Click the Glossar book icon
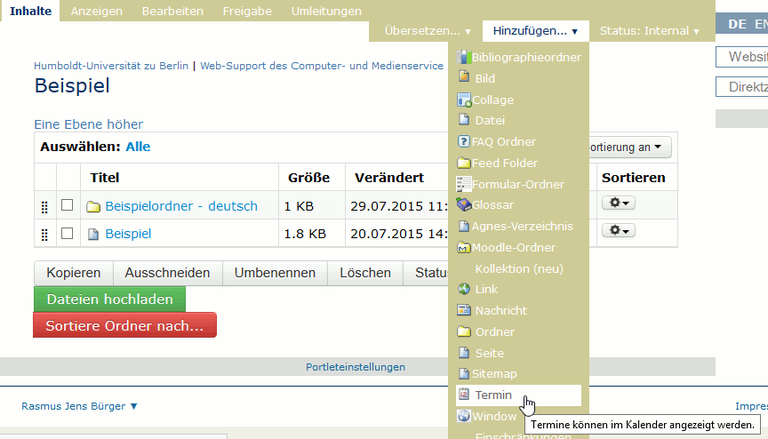Screen dimensions: 768x439 (464, 205)
